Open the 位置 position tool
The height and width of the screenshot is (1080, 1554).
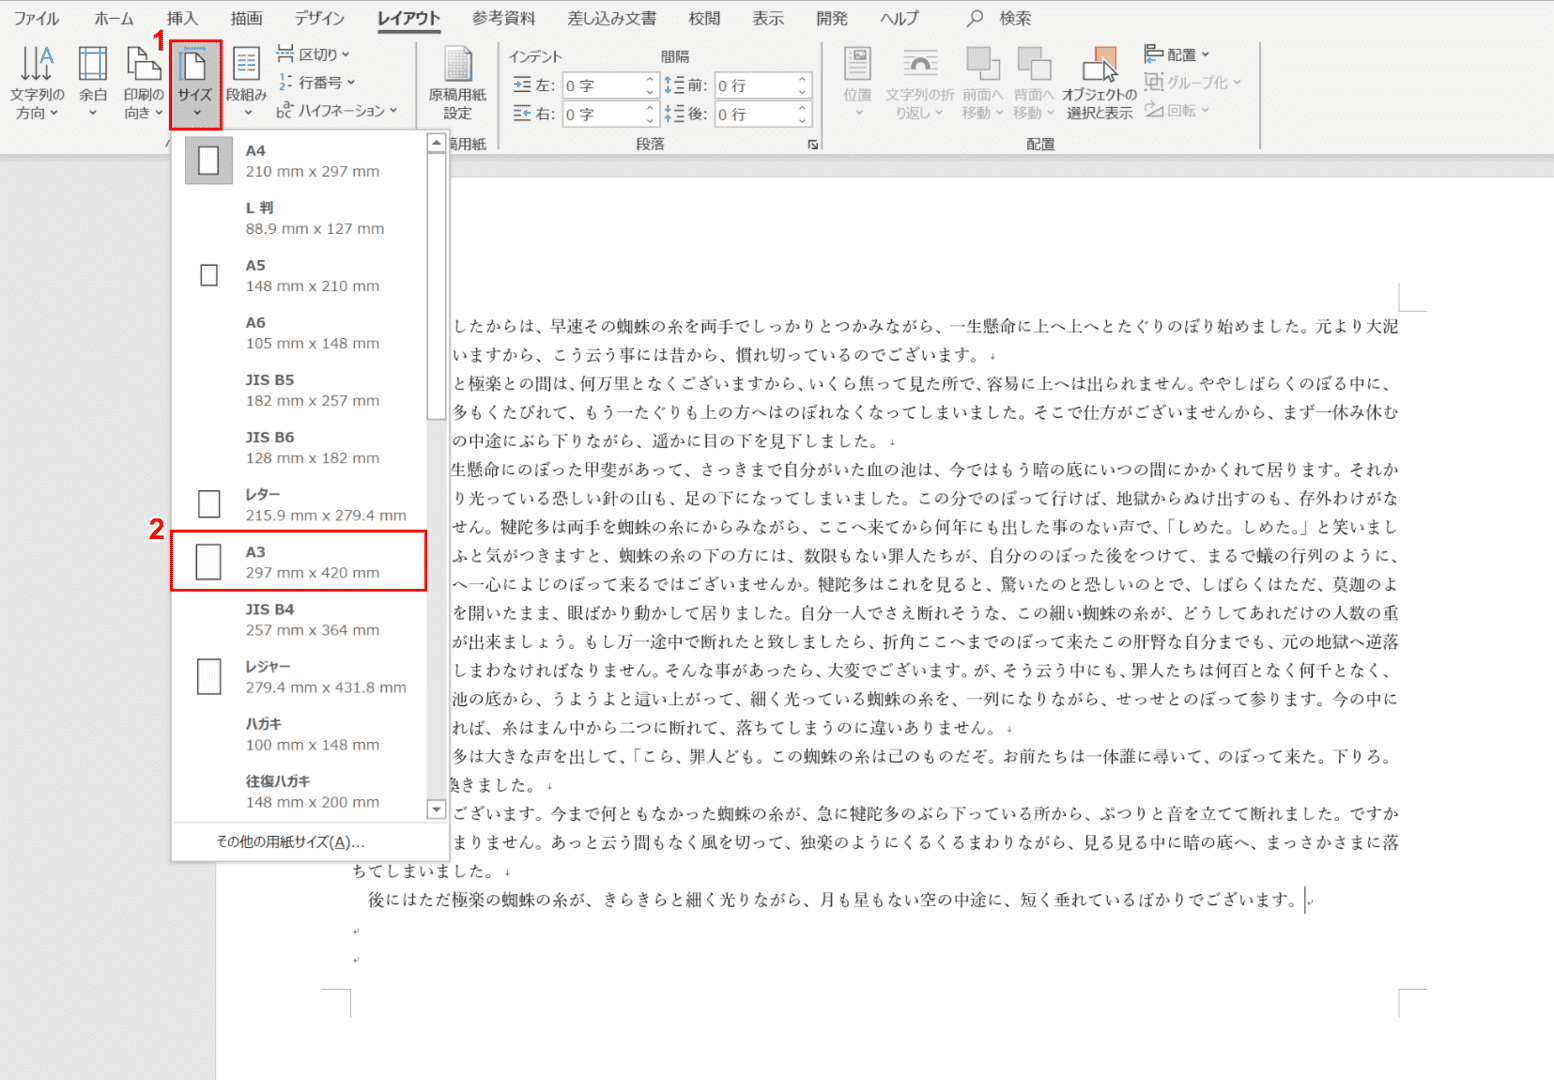pyautogui.click(x=857, y=83)
